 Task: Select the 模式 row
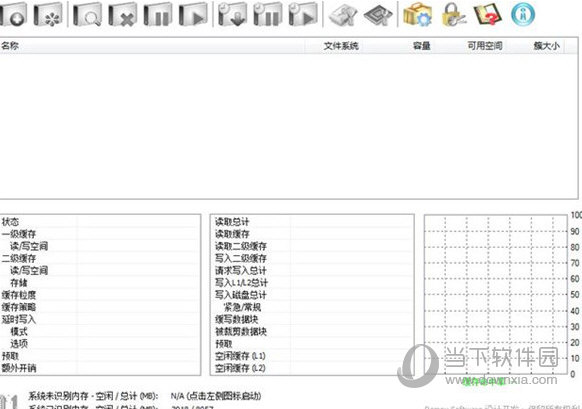pyautogui.click(x=99, y=331)
